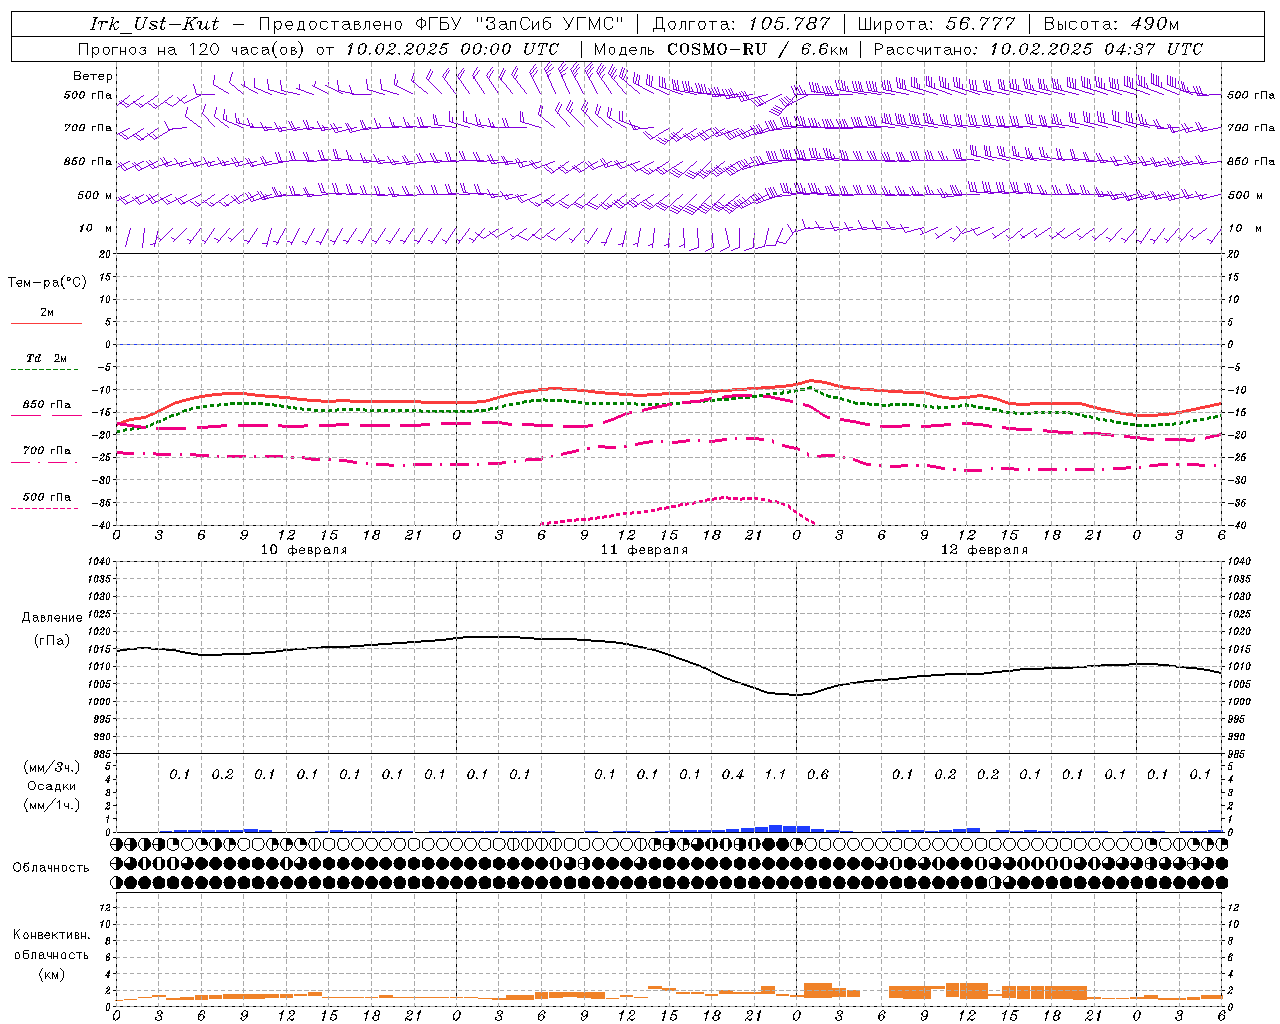Click the 10 февраля date label
Screen dimensions: 1280x1024
point(304,550)
